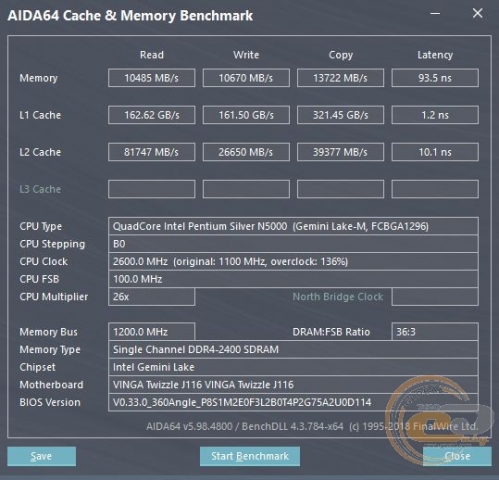The image size is (499, 480).
Task: Click the CPU Stepping value B0
Action: (293, 244)
